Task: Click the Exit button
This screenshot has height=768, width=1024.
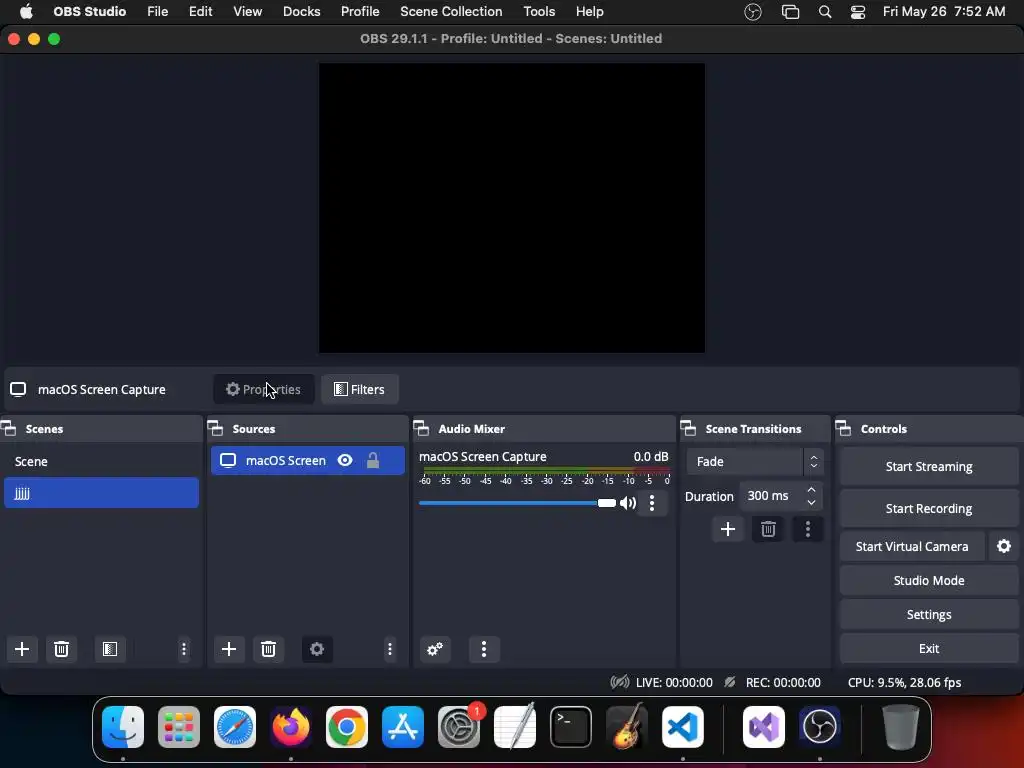Action: 929,648
